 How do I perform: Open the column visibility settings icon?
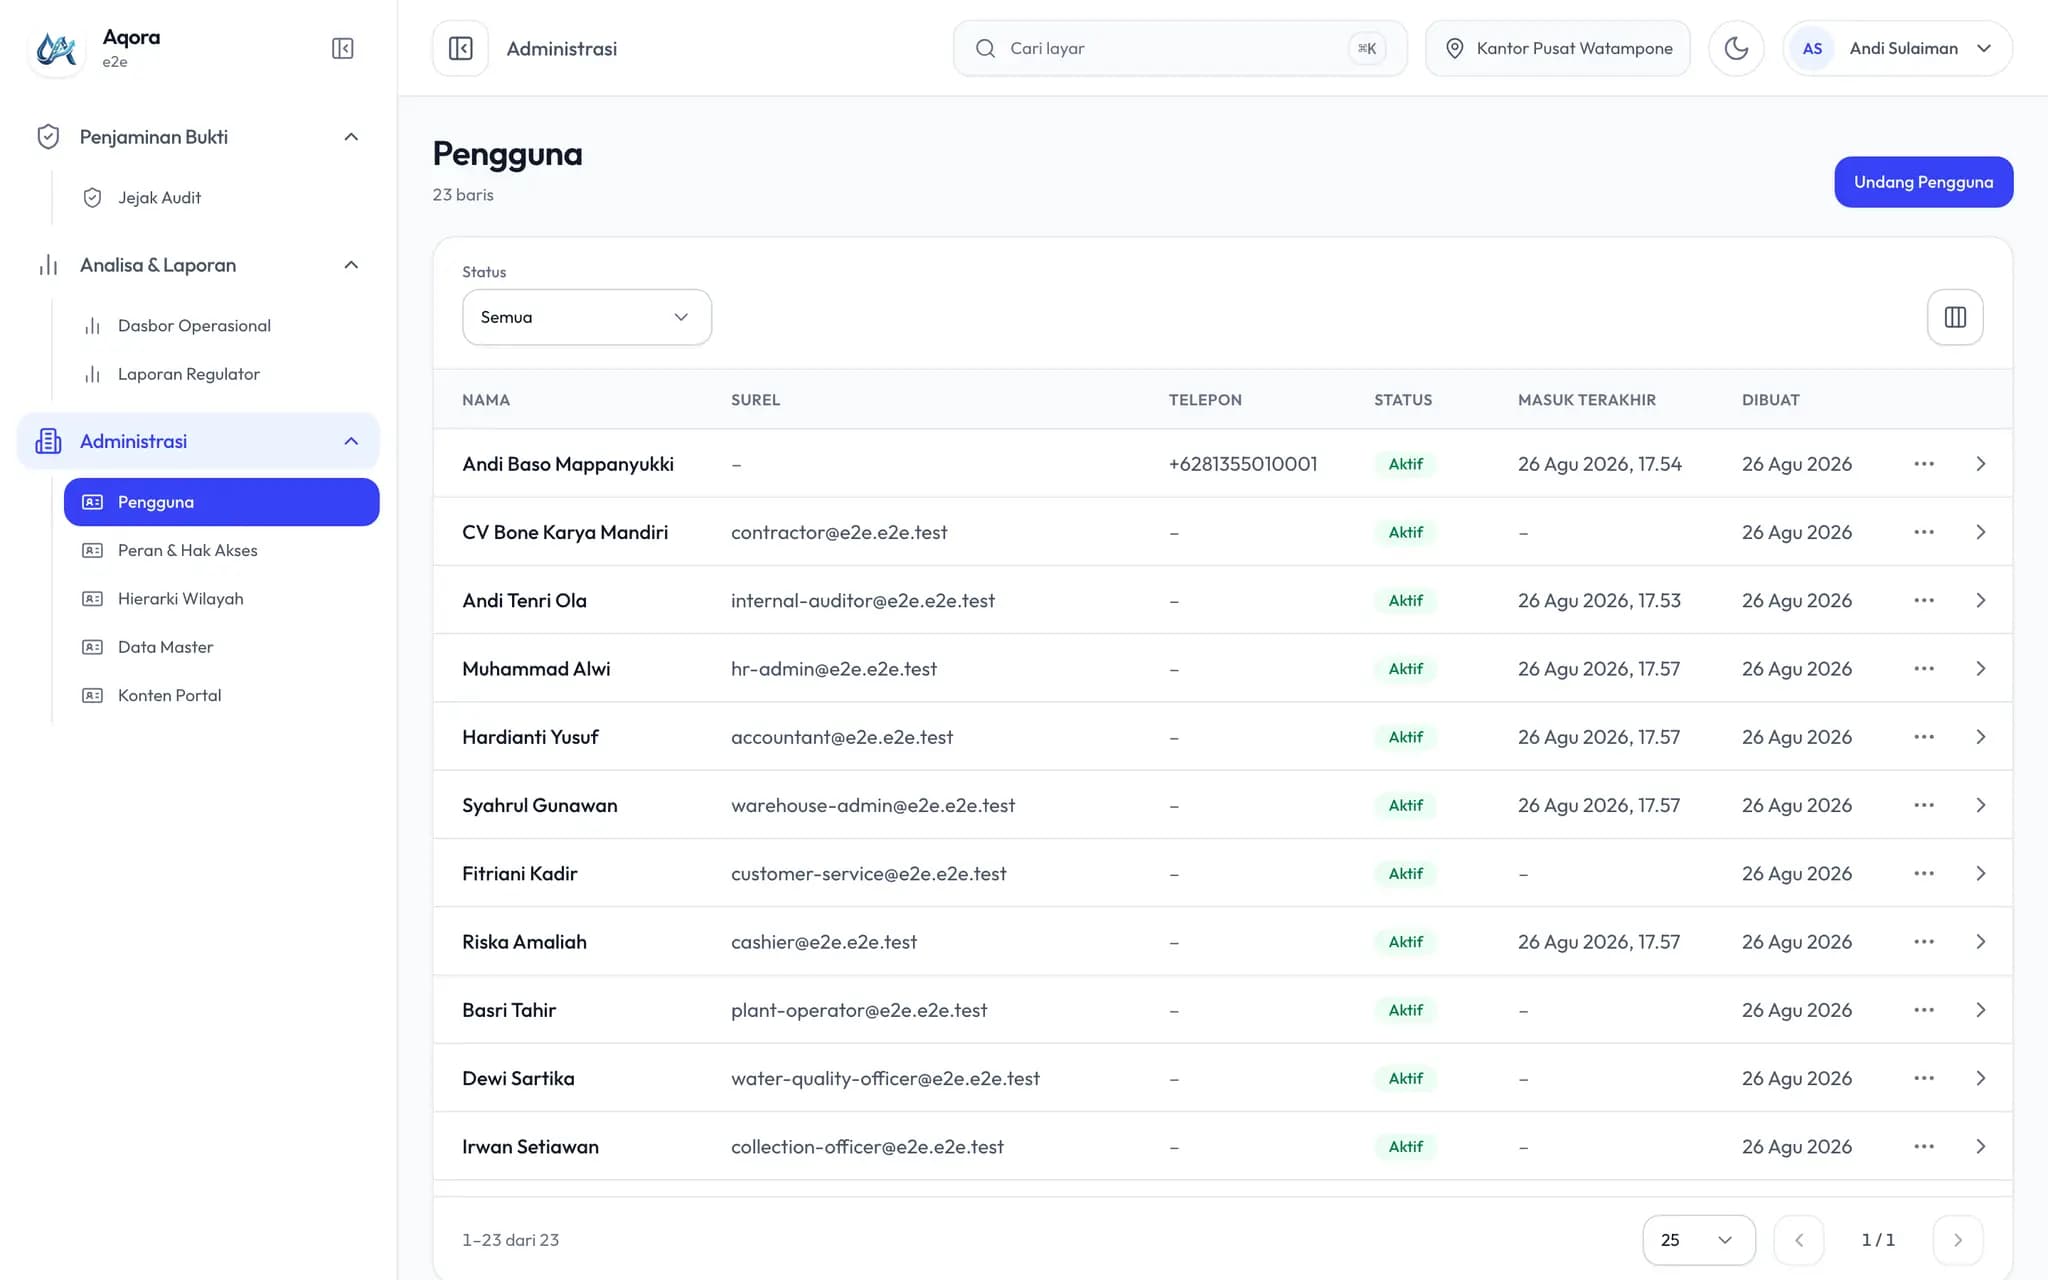pos(1955,317)
